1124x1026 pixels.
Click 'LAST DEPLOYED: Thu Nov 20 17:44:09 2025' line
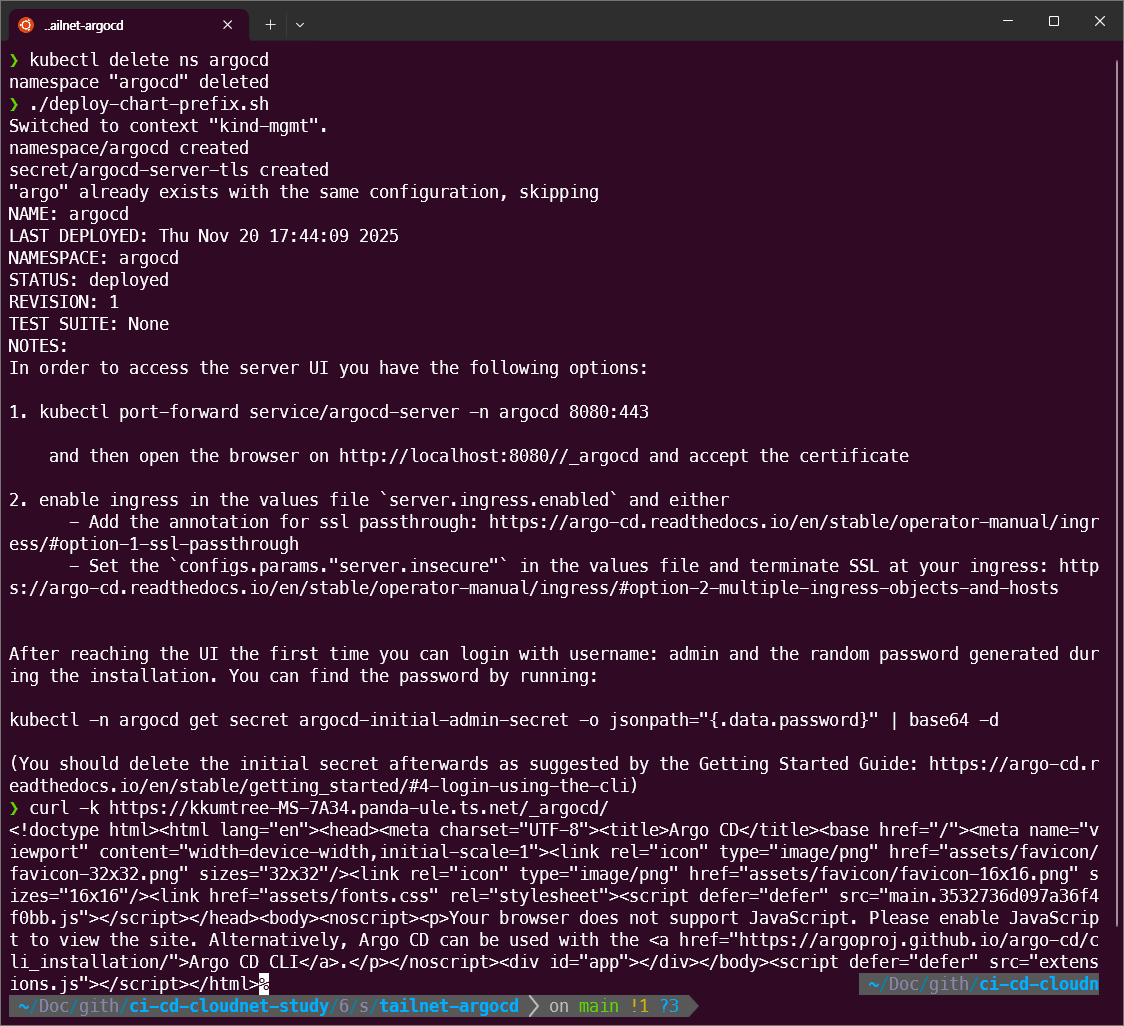tap(204, 236)
